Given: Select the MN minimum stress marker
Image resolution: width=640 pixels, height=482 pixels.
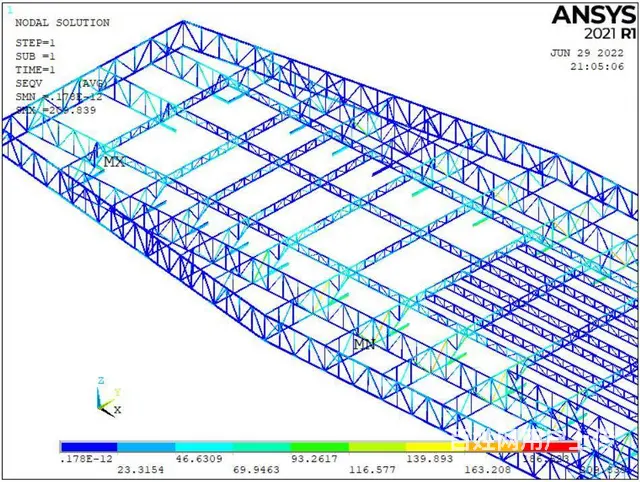Looking at the screenshot, I should 364,343.
